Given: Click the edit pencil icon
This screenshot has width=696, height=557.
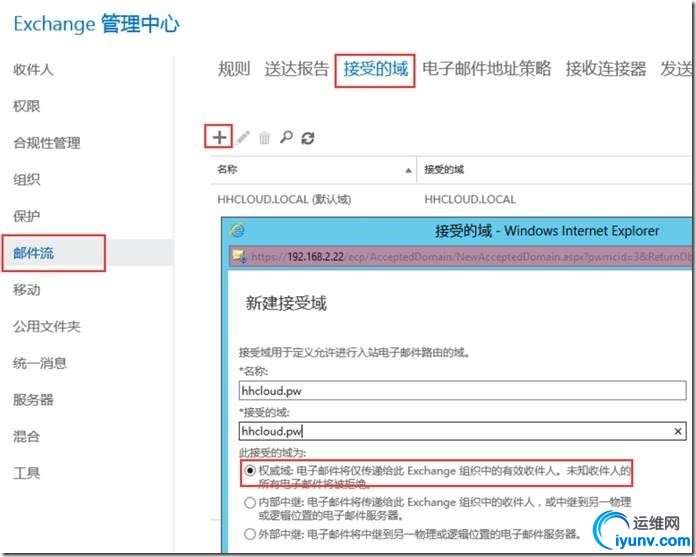Looking at the screenshot, I should pyautogui.click(x=243, y=138).
